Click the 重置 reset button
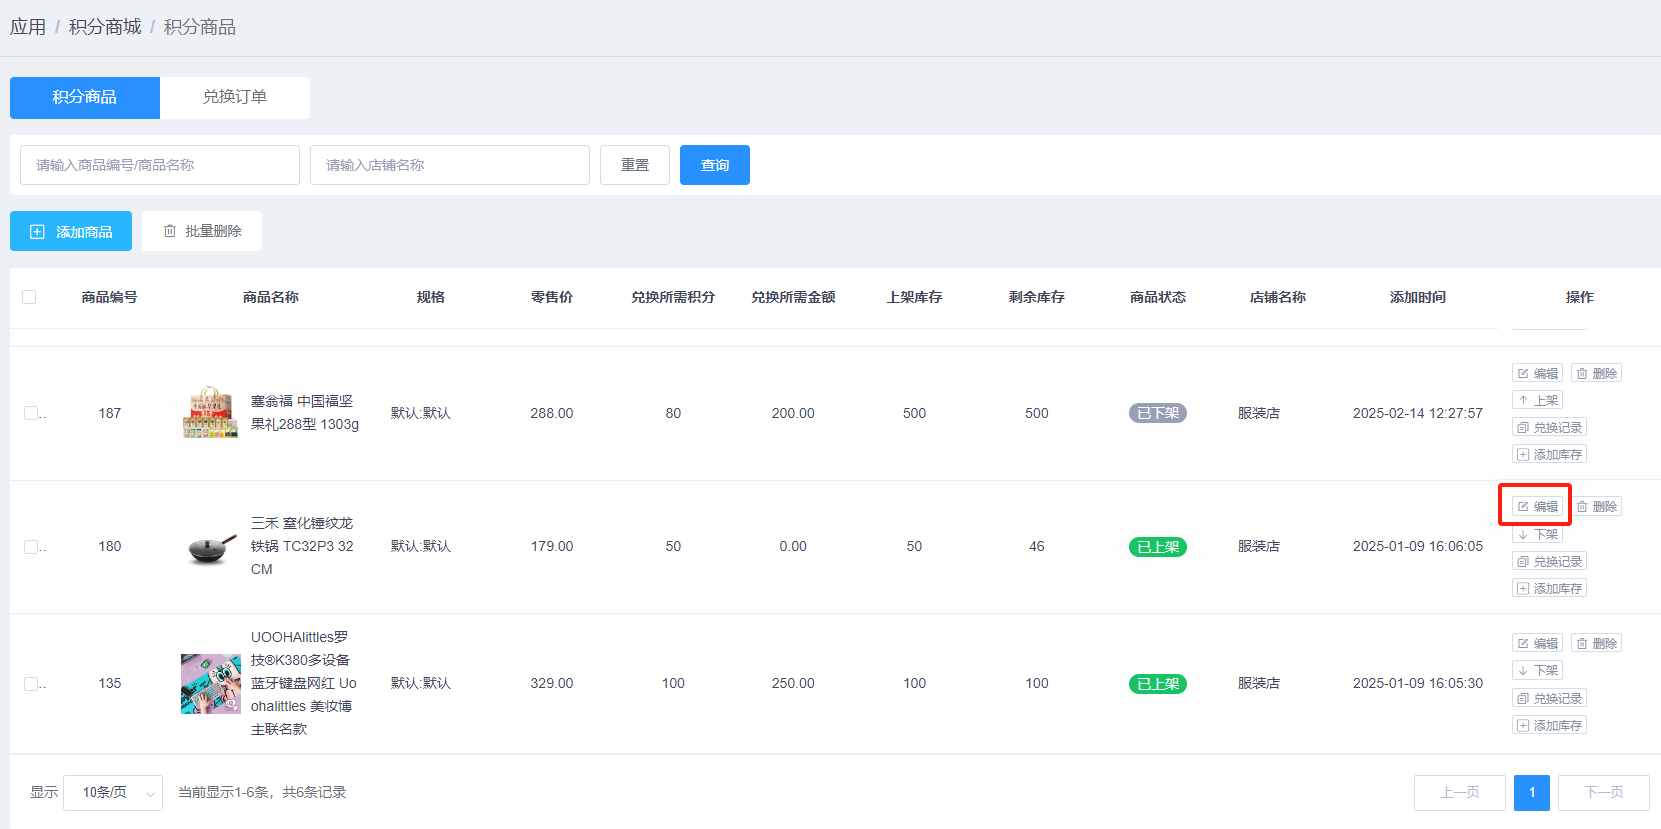 coord(635,165)
